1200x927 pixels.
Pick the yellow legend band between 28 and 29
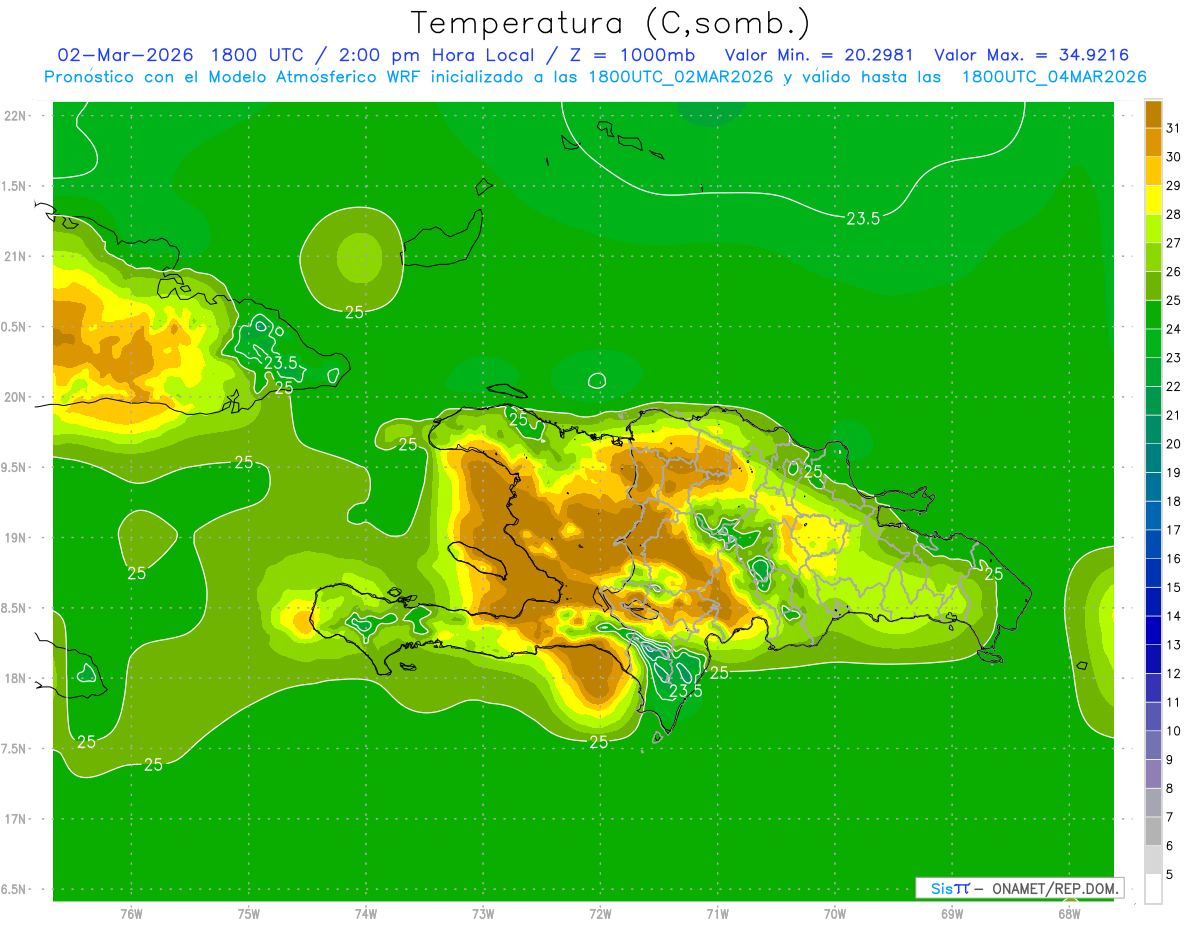point(1153,199)
